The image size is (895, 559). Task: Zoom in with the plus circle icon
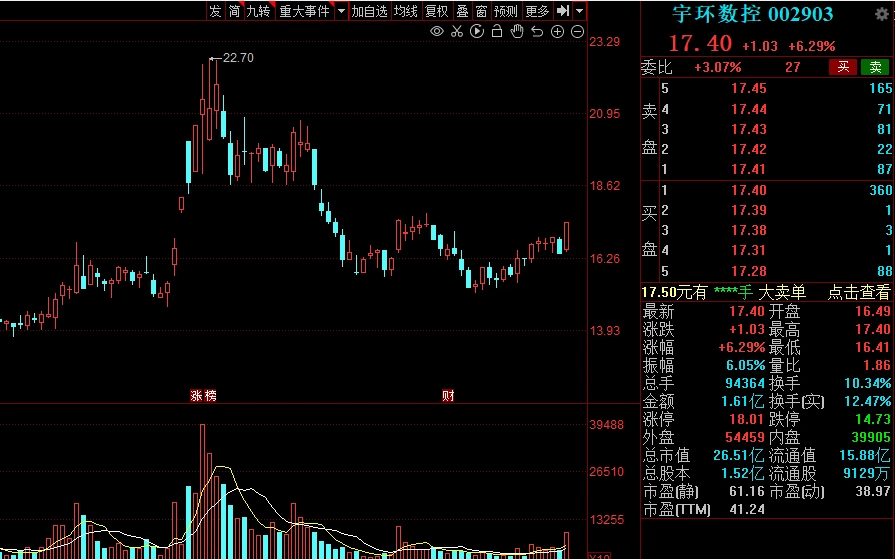[558, 32]
